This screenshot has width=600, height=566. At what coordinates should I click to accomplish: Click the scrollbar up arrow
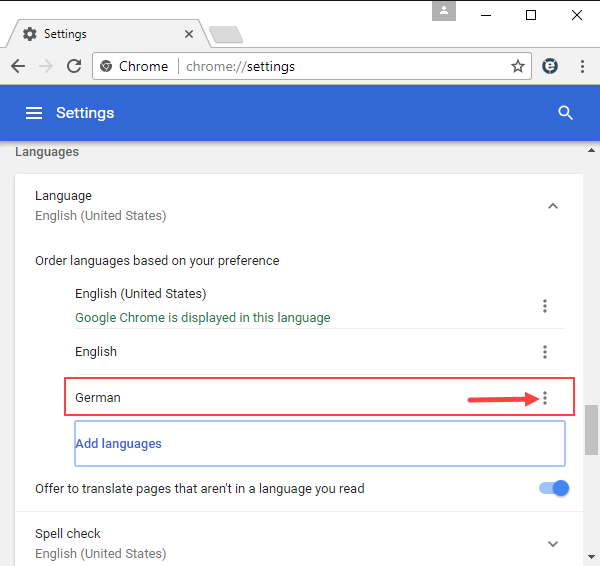pos(591,150)
